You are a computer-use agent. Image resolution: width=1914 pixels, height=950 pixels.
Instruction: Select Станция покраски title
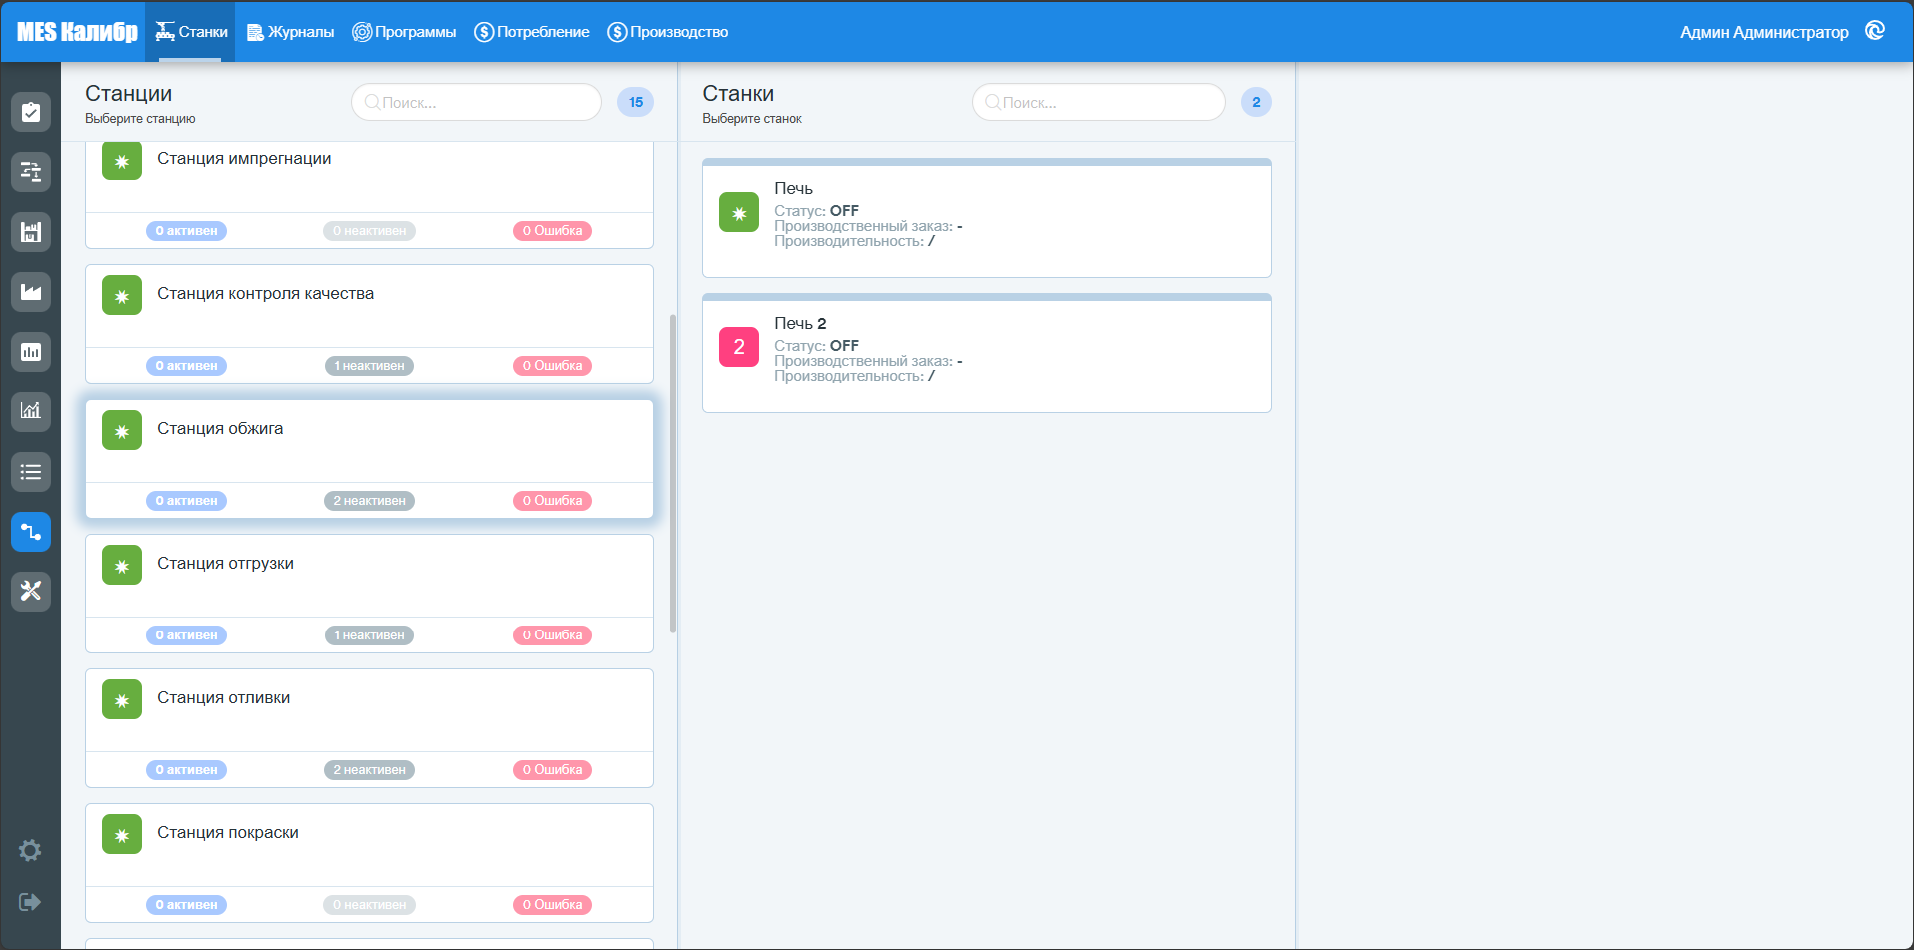(228, 832)
